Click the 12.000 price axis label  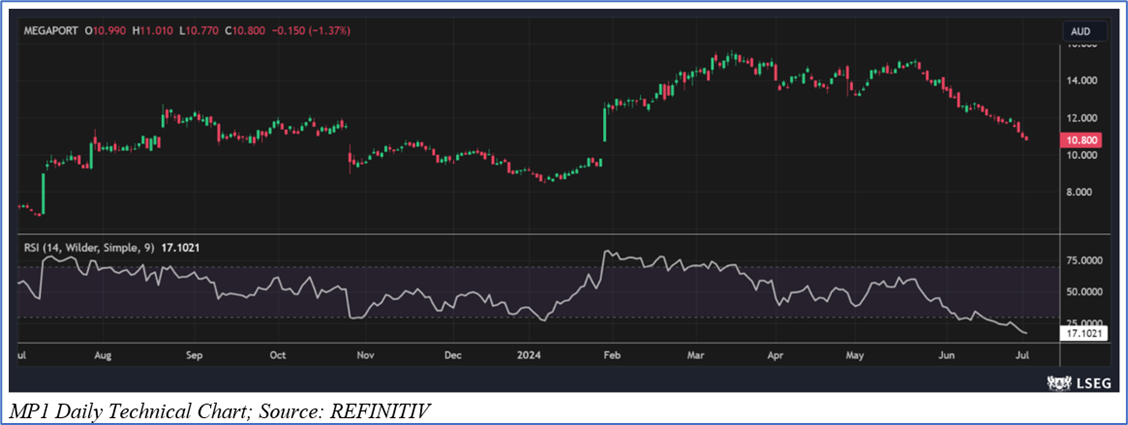(x=1081, y=118)
